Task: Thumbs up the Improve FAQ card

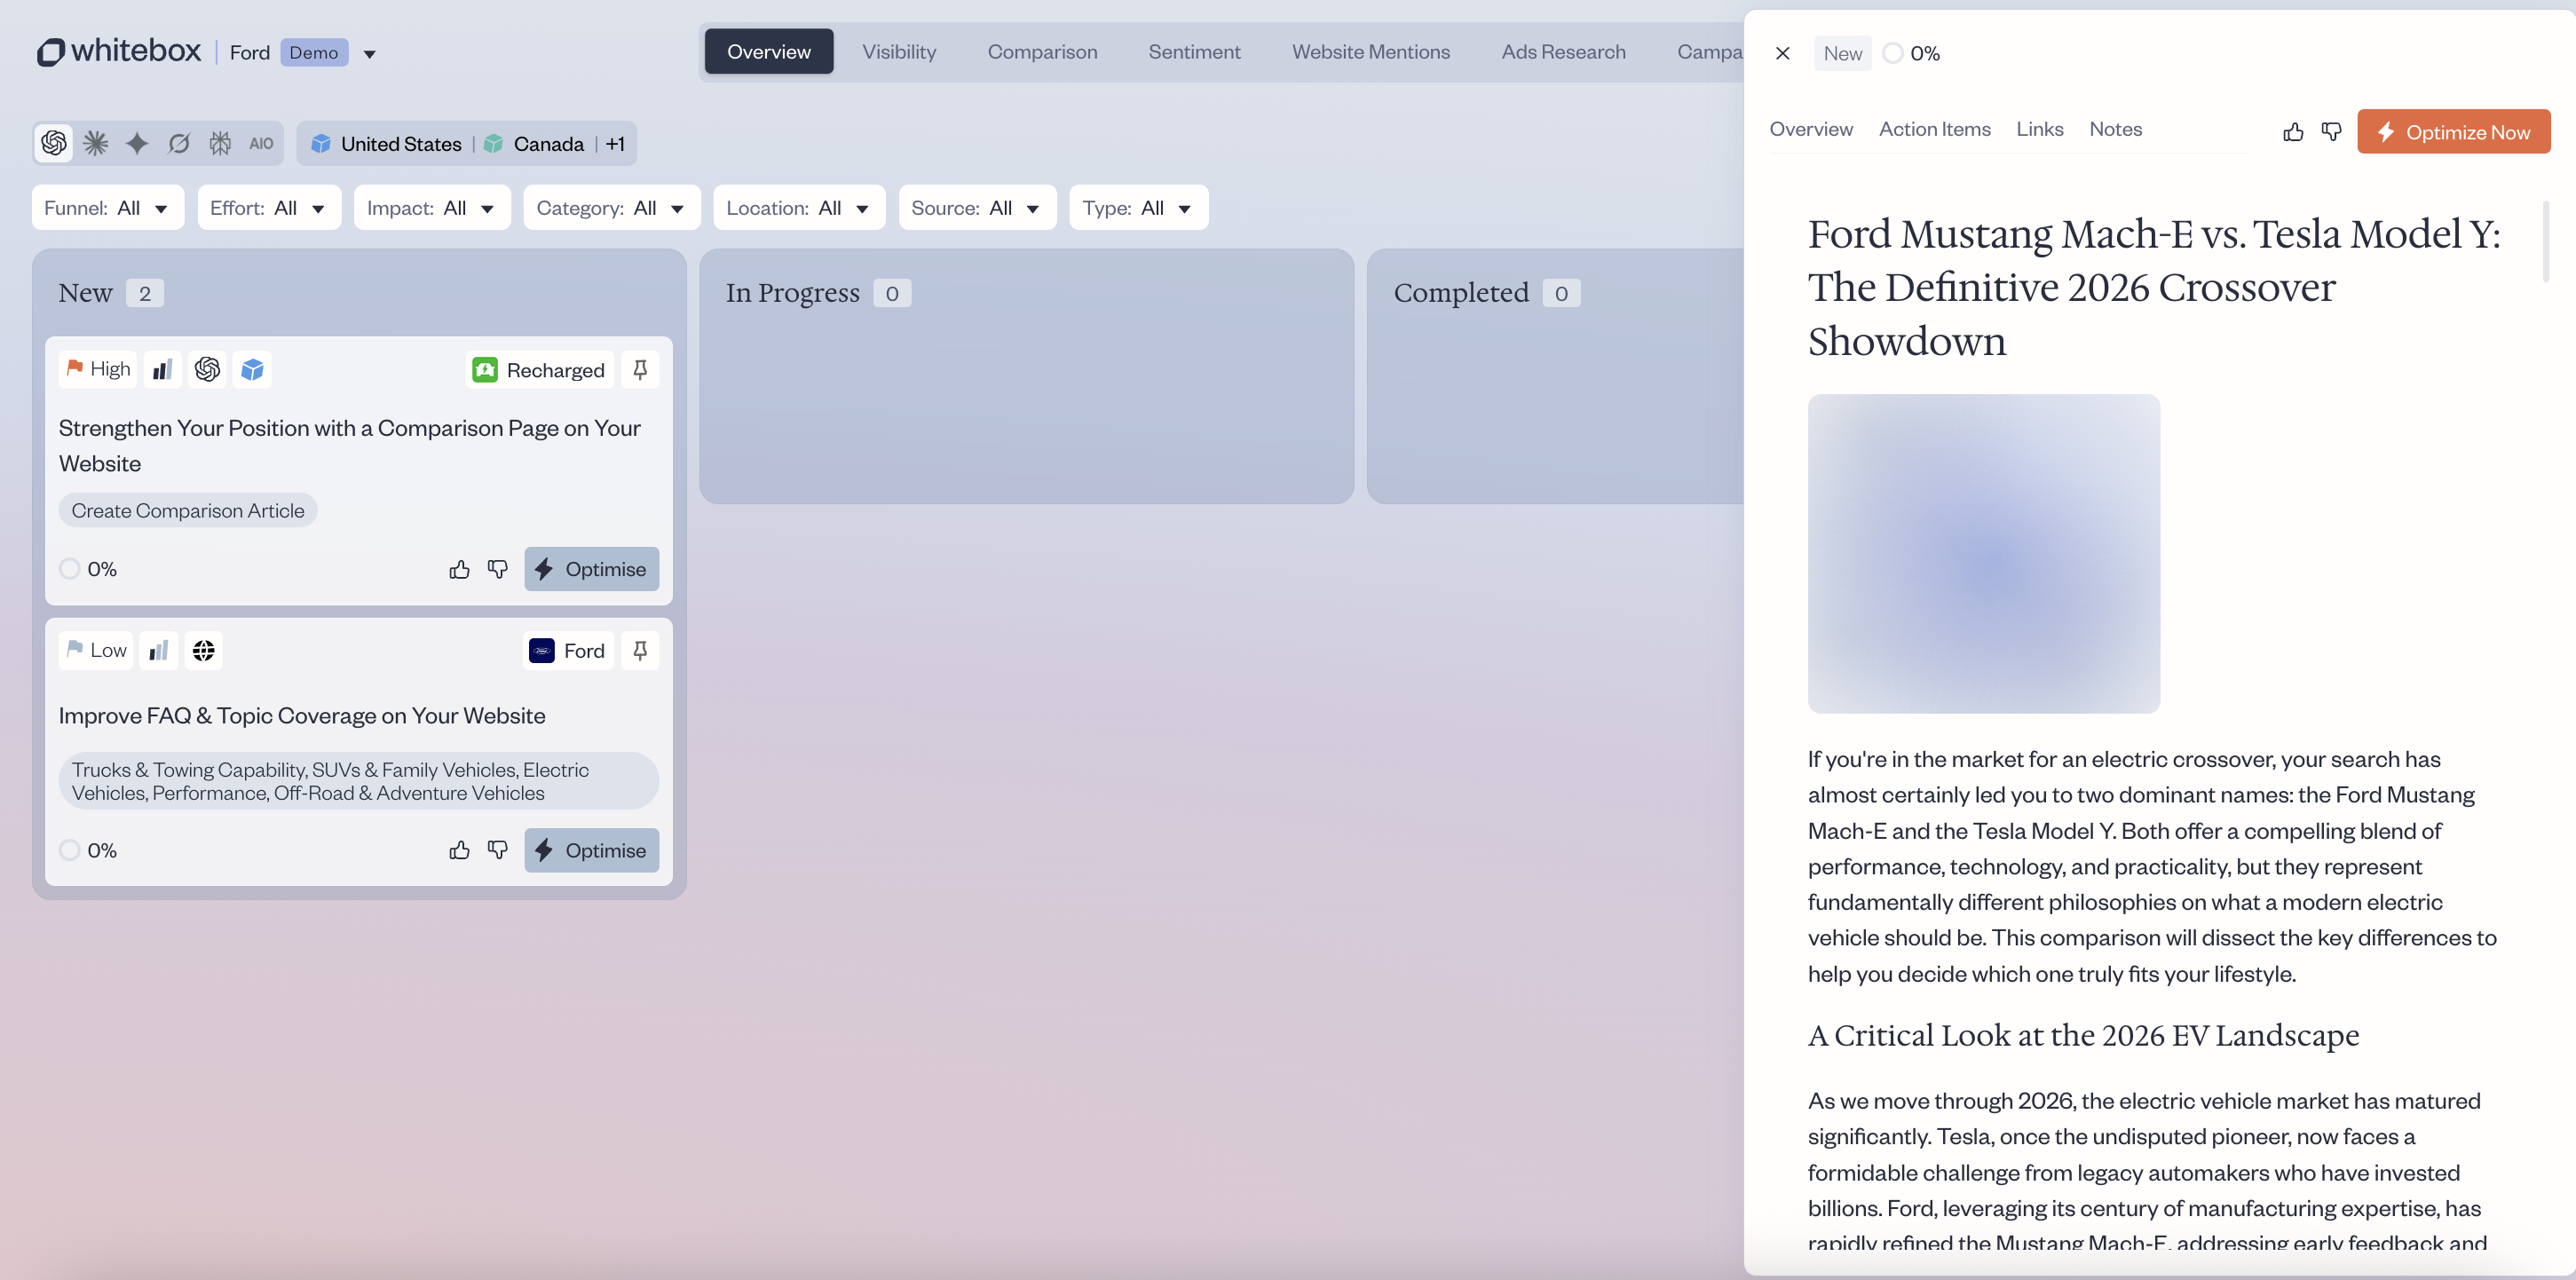Action: [459, 850]
